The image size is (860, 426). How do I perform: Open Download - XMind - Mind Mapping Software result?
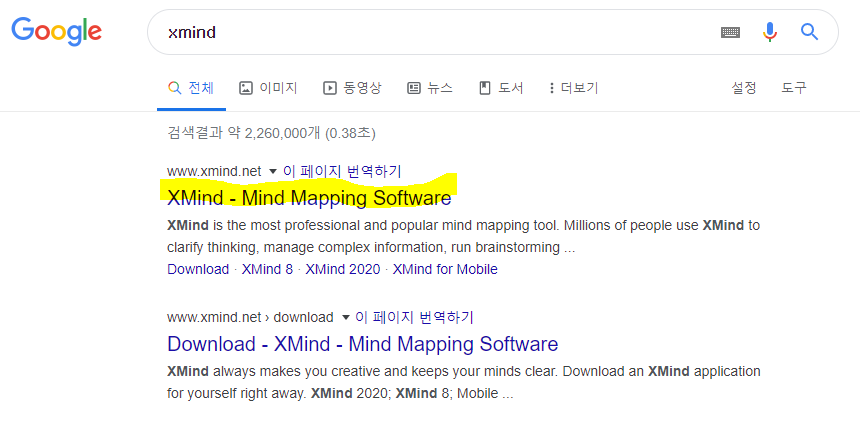coord(363,344)
